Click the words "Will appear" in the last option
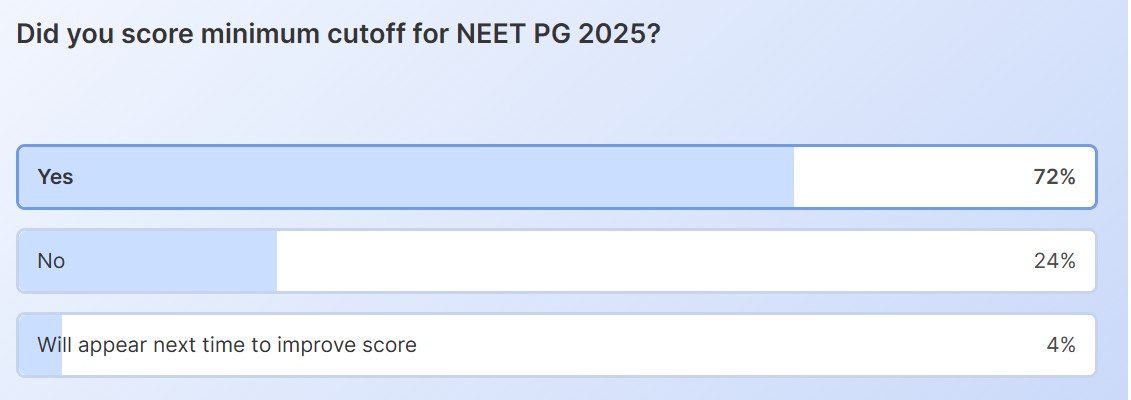Image resolution: width=1131 pixels, height=400 pixels. coord(85,345)
